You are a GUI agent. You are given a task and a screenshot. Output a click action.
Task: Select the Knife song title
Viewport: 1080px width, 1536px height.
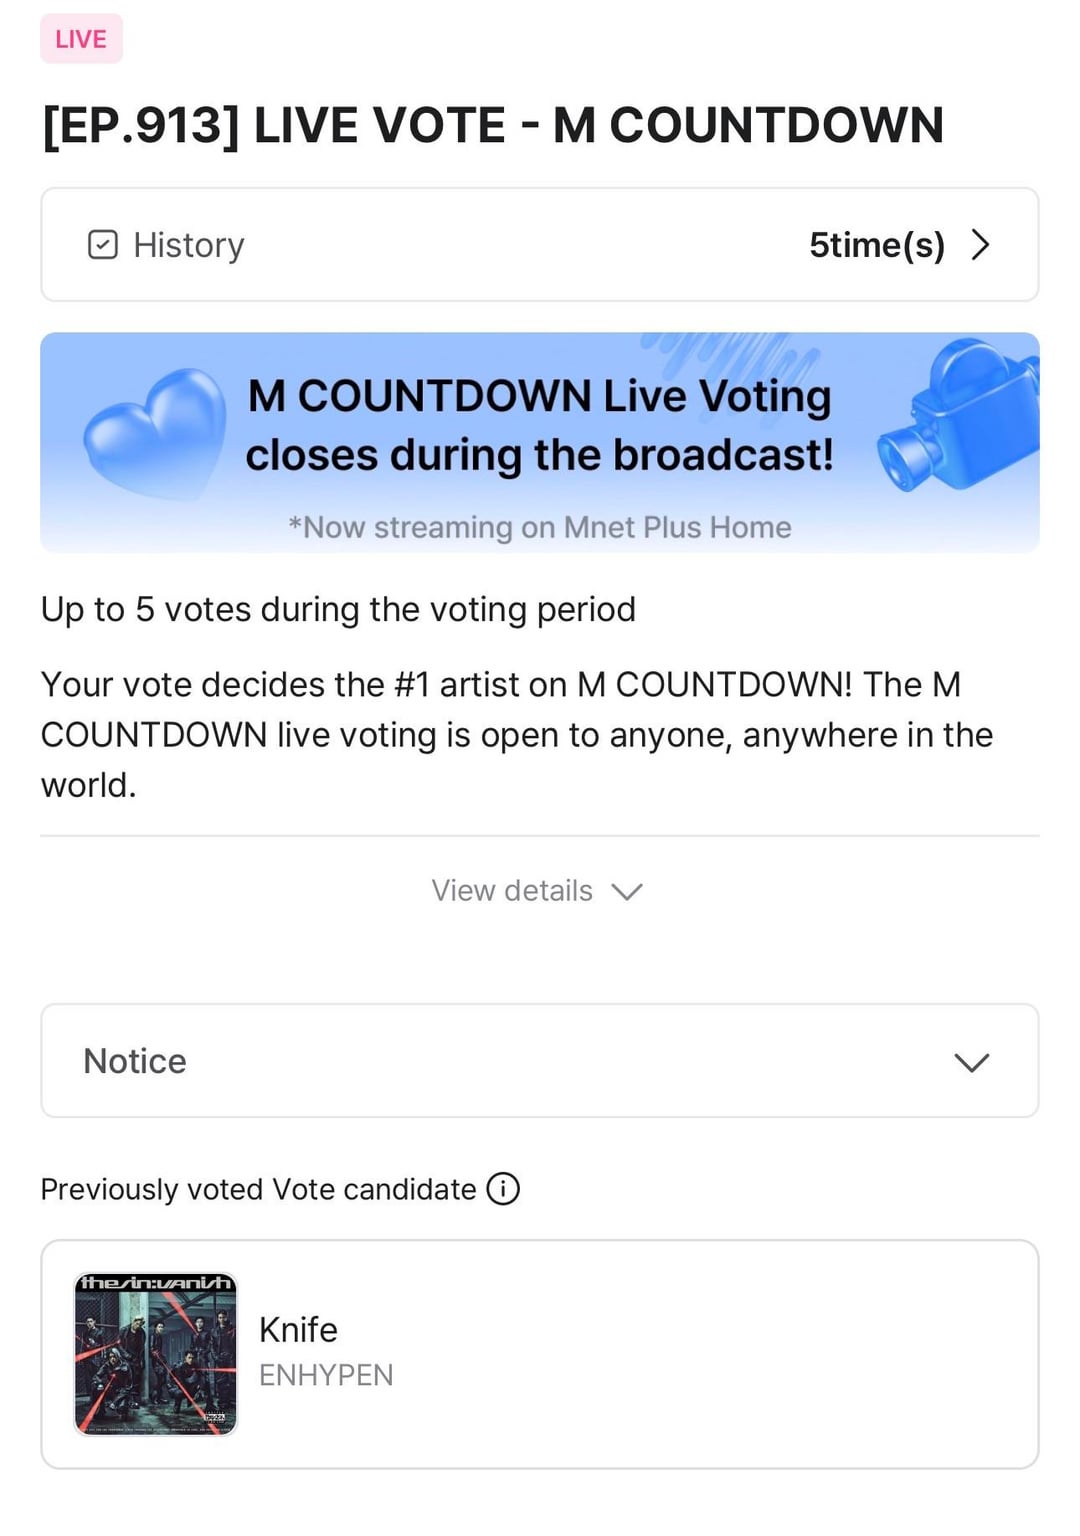298,1330
